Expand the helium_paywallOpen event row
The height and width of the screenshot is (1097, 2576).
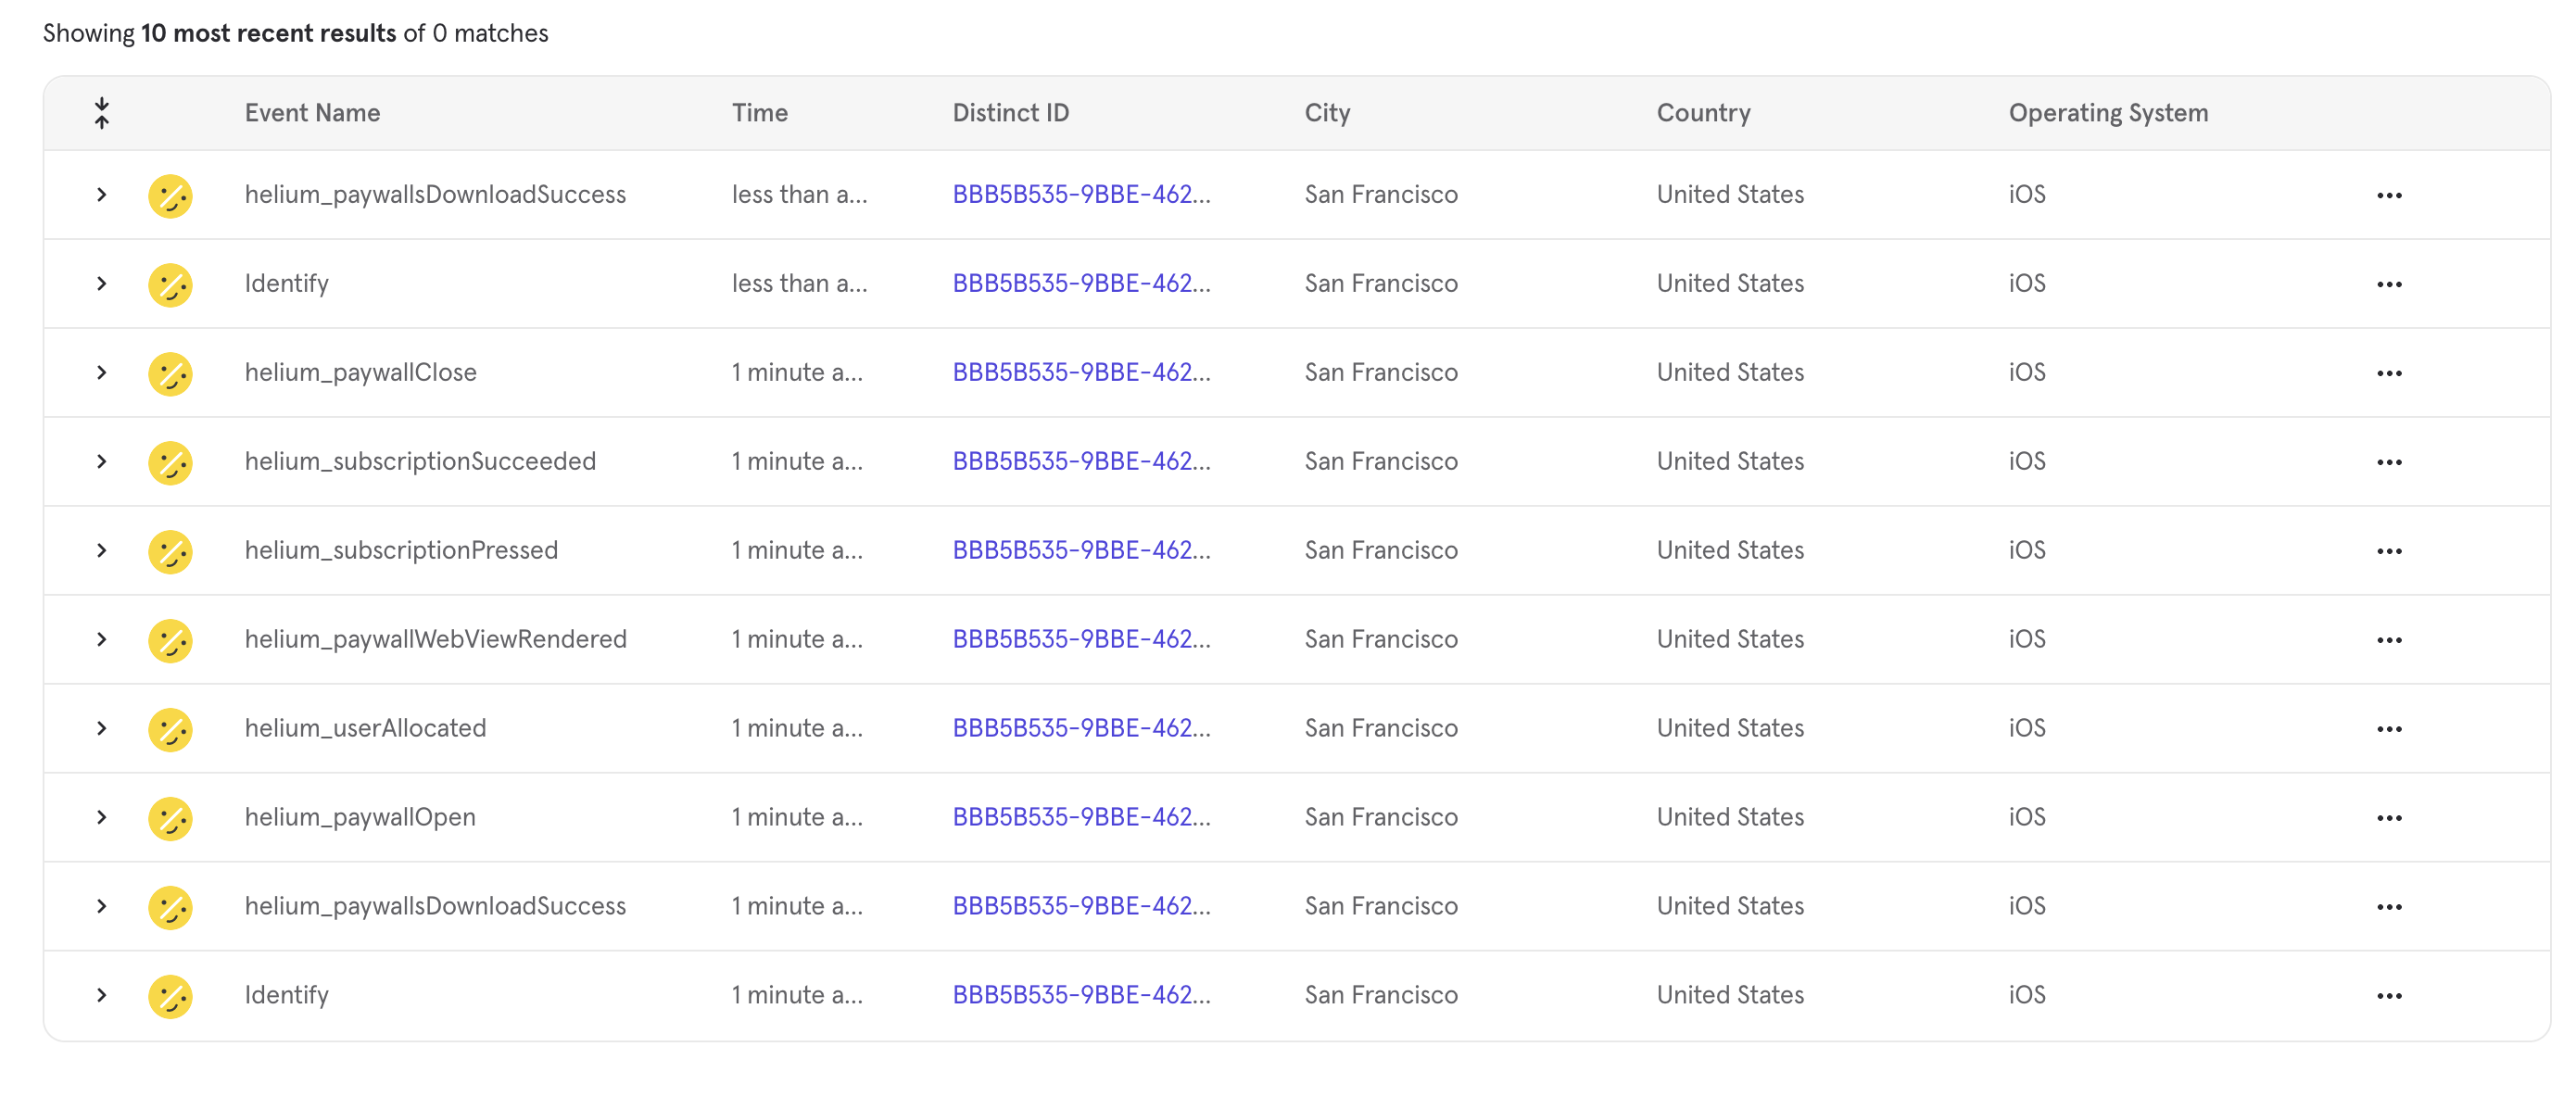pyautogui.click(x=102, y=818)
